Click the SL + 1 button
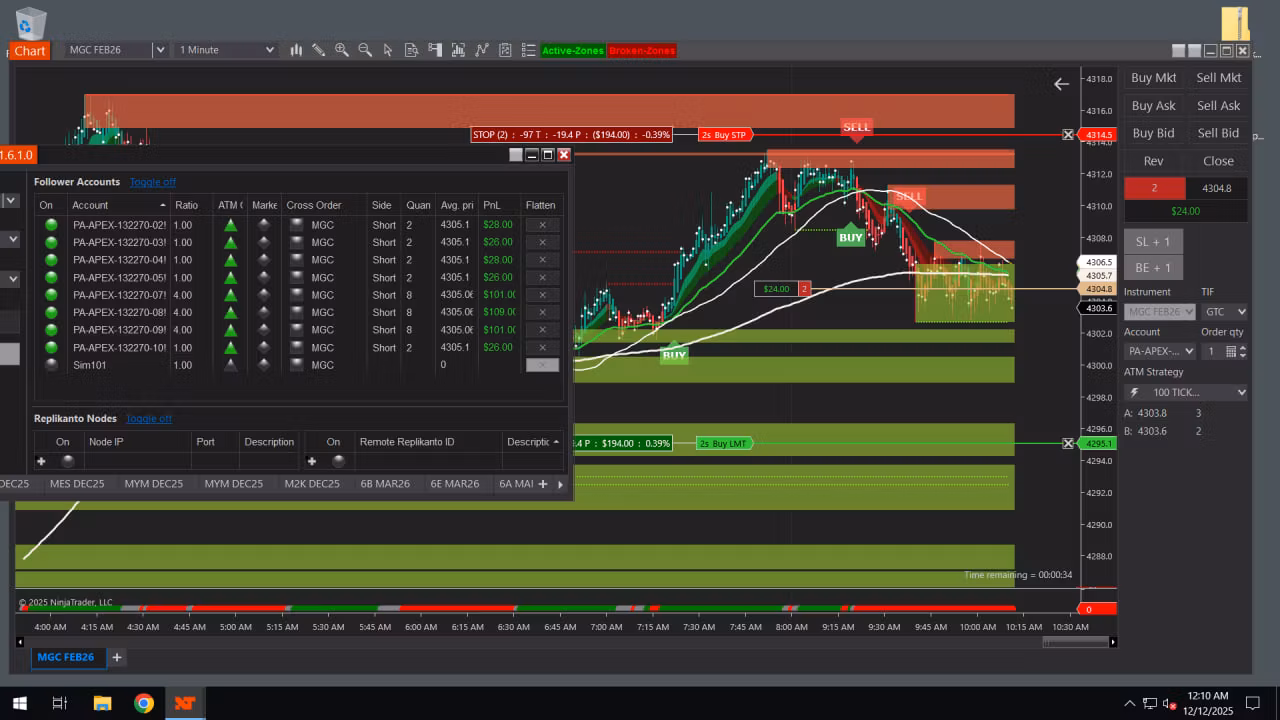The height and width of the screenshot is (720, 1280). [1153, 241]
